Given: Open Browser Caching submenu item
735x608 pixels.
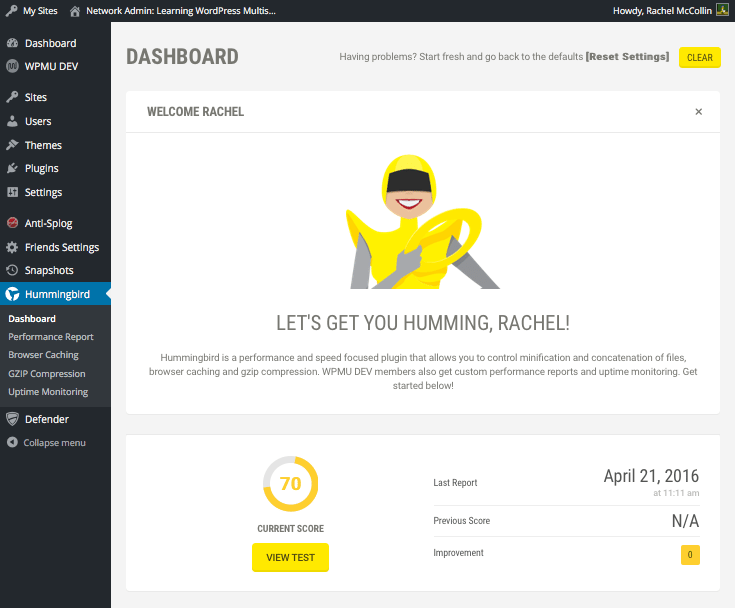Looking at the screenshot, I should coord(43,355).
